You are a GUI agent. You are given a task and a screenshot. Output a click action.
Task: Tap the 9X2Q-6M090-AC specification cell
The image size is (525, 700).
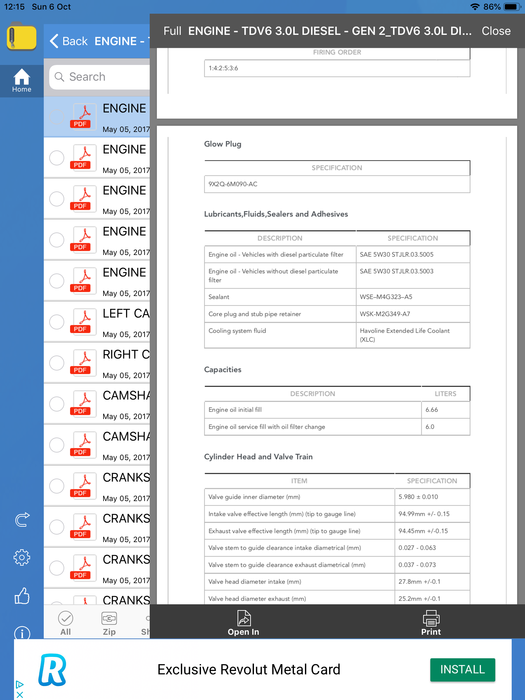pyautogui.click(x=337, y=184)
